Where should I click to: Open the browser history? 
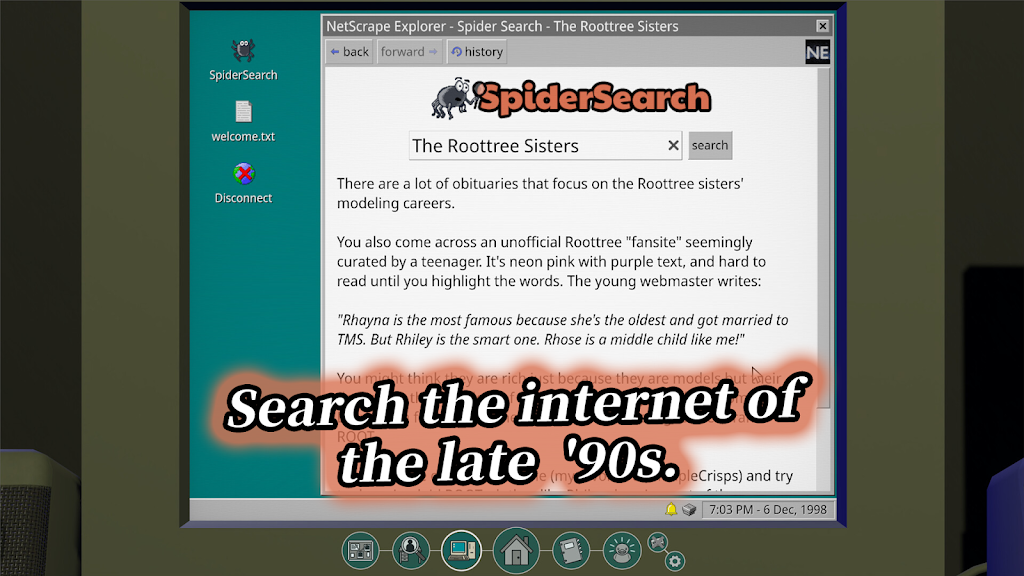[477, 52]
